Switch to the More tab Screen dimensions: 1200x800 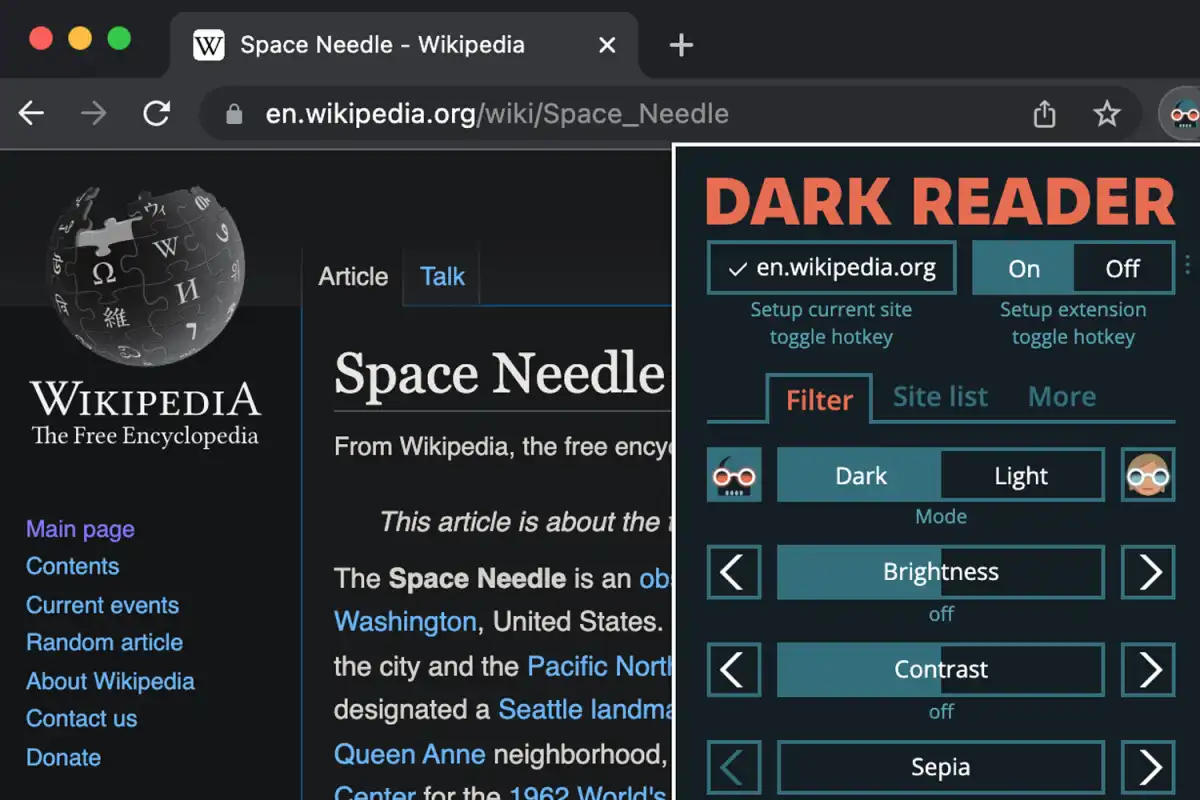(1062, 397)
